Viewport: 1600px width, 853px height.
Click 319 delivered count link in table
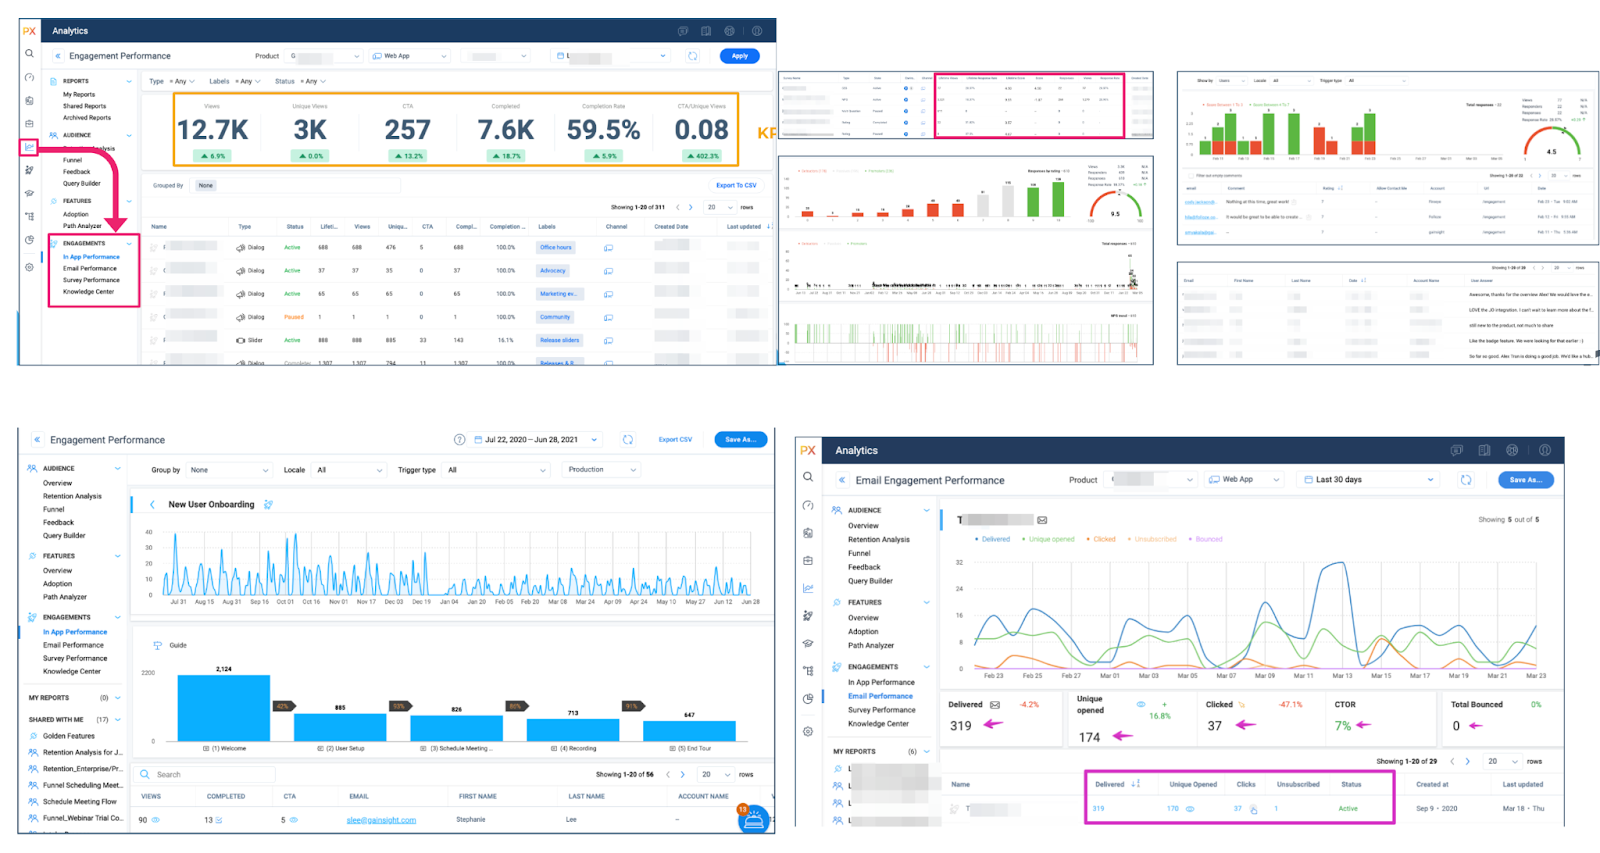tap(1098, 808)
